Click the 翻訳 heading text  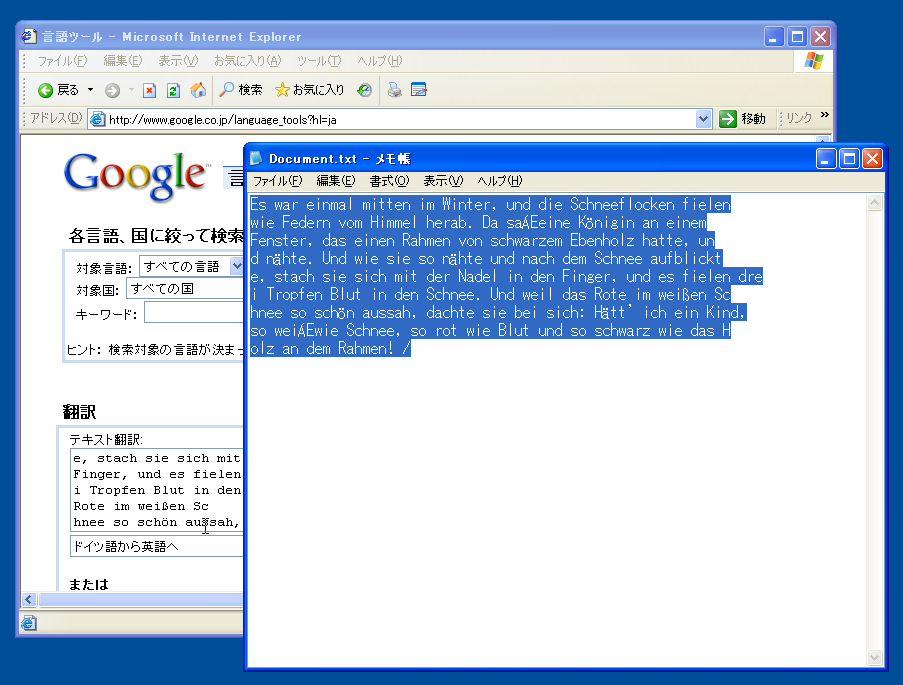pyautogui.click(x=79, y=411)
